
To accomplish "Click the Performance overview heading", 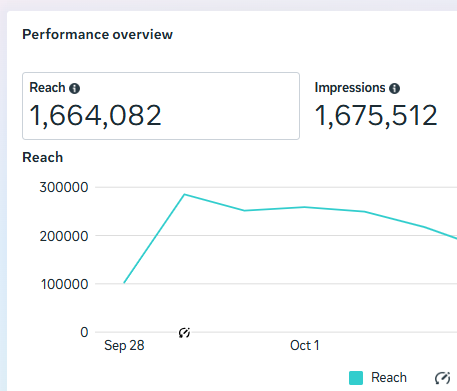I will [x=97, y=34].
